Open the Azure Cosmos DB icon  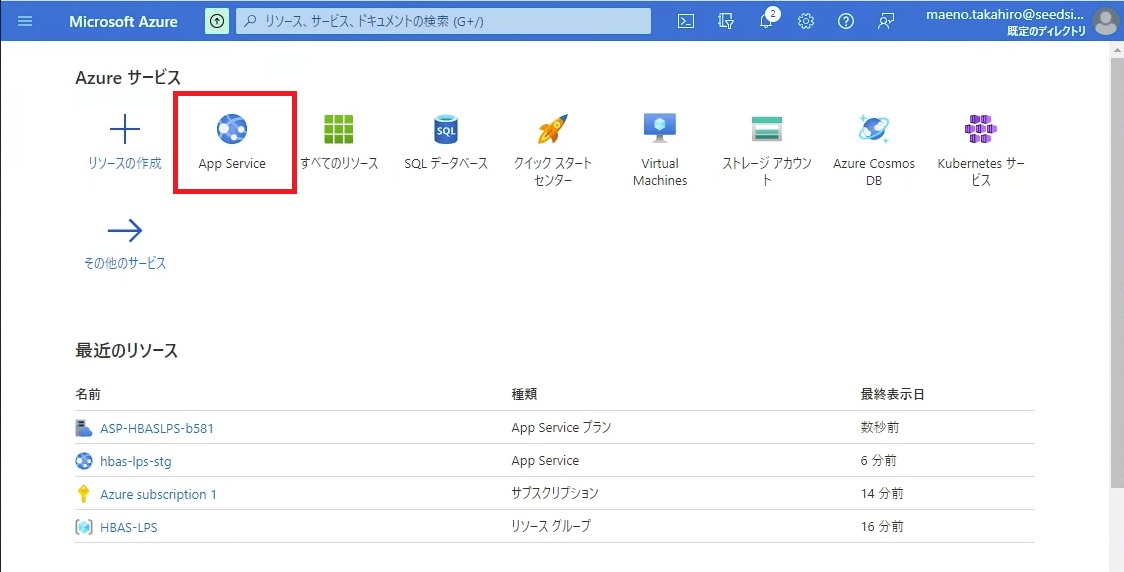[x=874, y=129]
